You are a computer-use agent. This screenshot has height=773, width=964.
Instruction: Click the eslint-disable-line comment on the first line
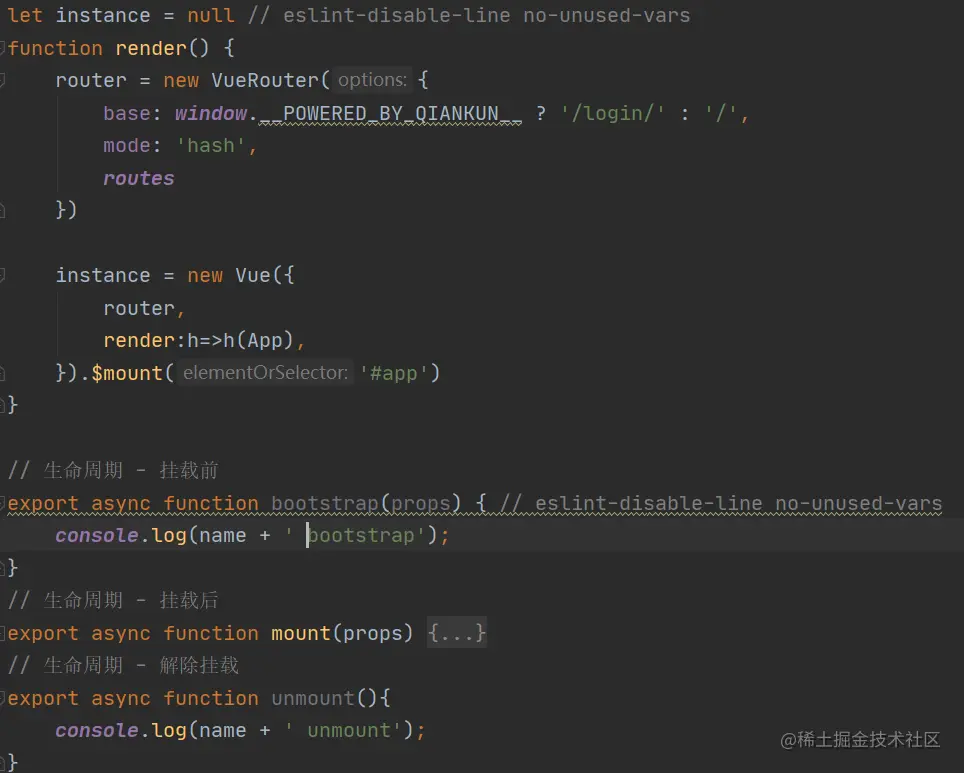[x=469, y=15]
